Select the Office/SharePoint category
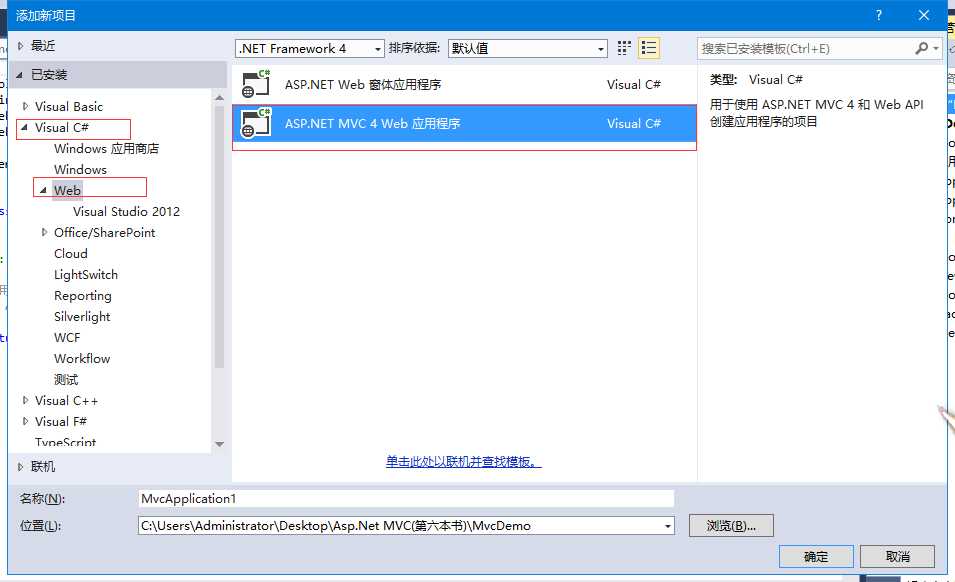The width and height of the screenshot is (955, 582). [x=104, y=233]
